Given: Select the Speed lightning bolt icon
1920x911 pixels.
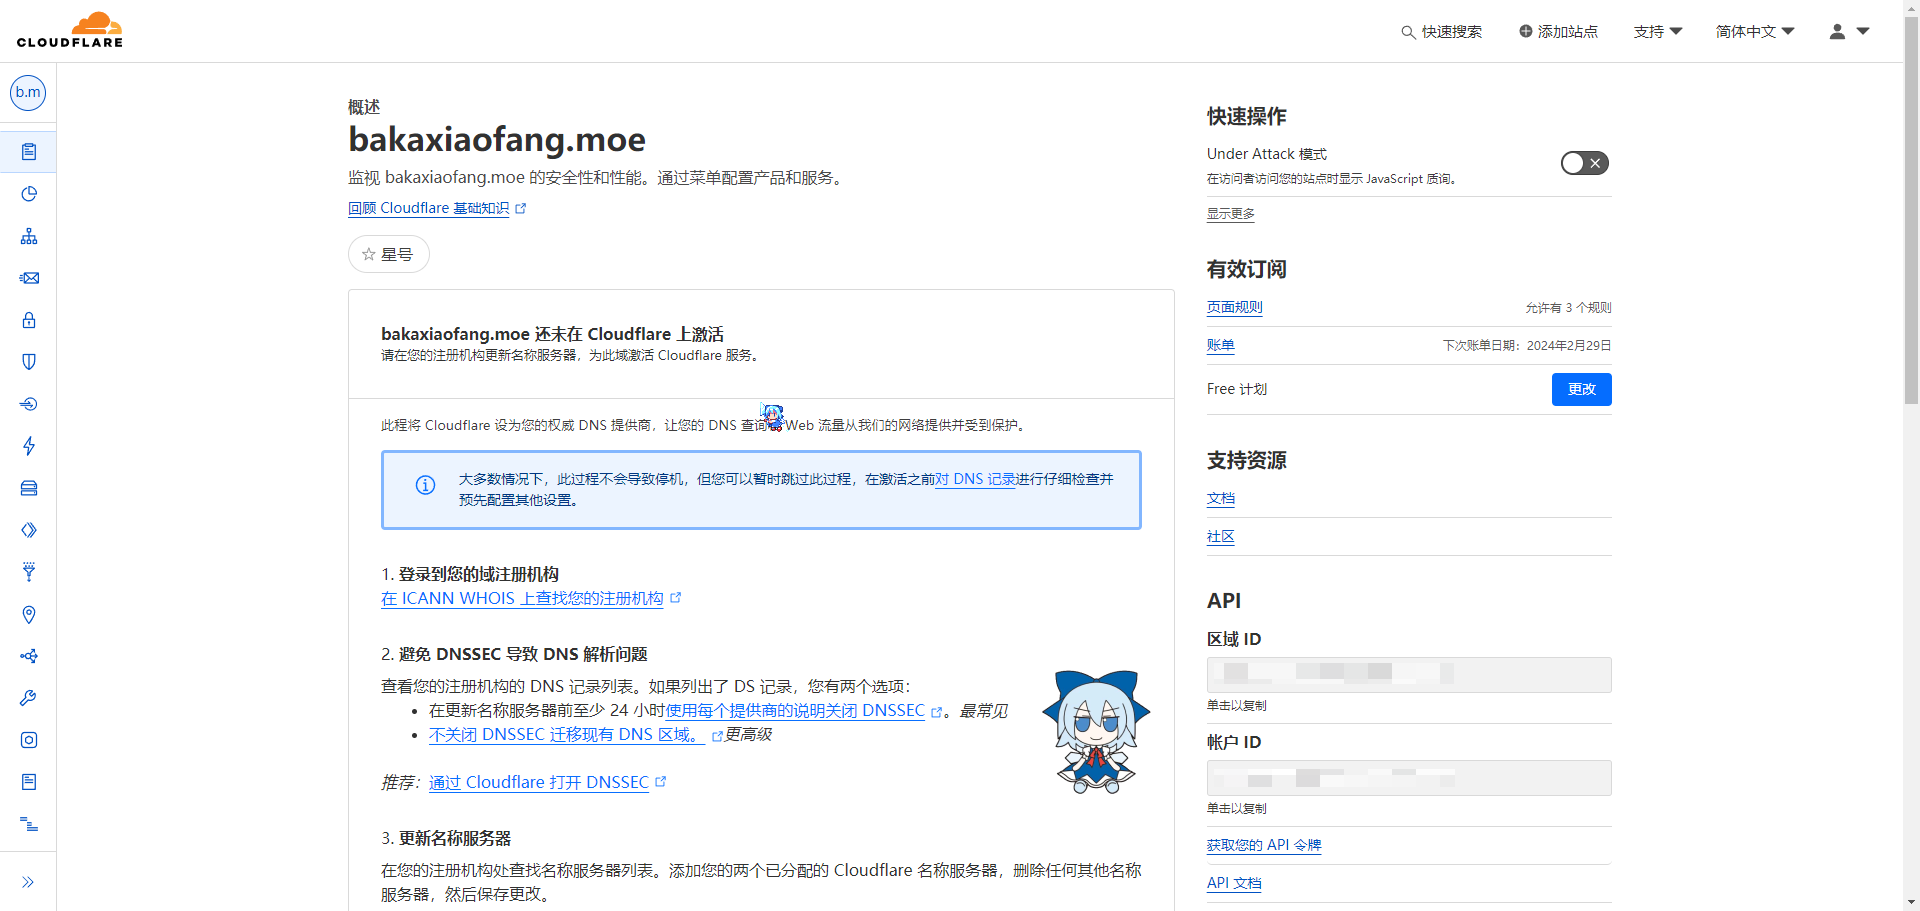Looking at the screenshot, I should tap(29, 446).
